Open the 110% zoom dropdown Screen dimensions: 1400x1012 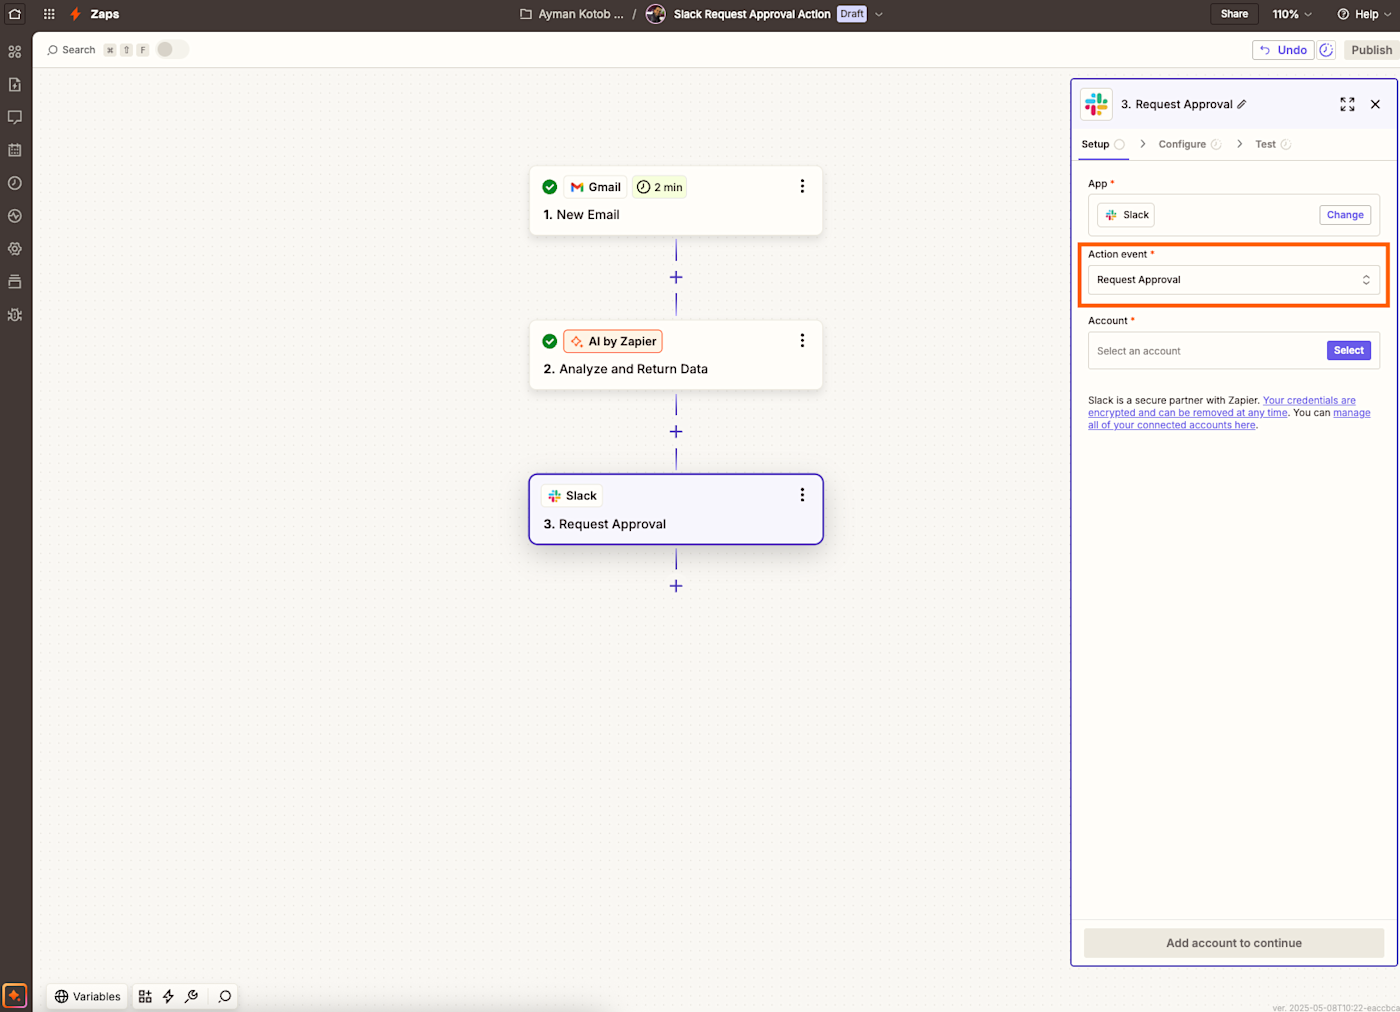tap(1292, 14)
